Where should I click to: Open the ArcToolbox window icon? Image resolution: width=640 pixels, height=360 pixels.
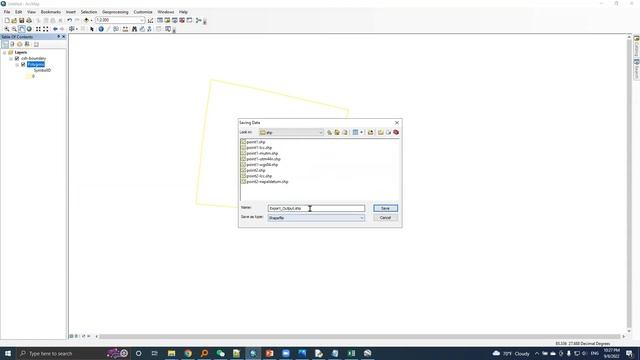pos(182,20)
